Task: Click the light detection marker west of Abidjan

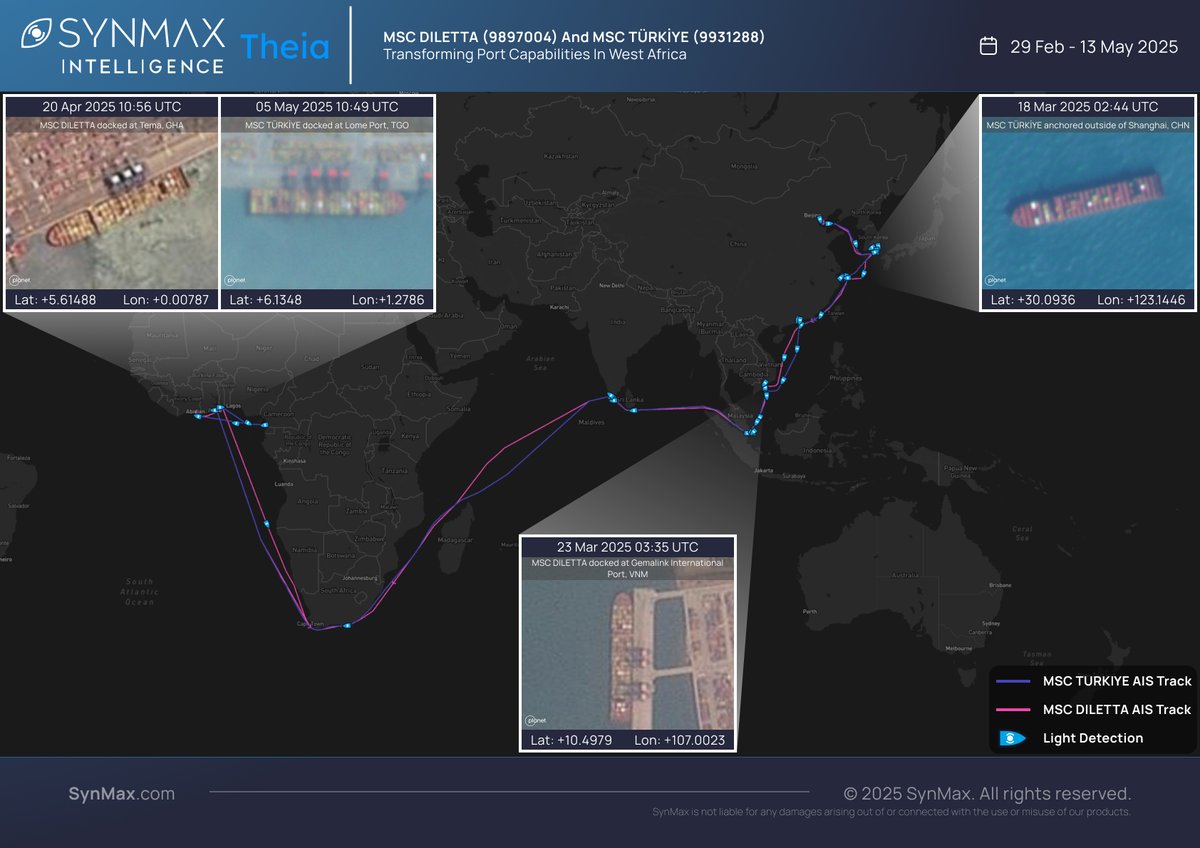Action: (x=197, y=416)
